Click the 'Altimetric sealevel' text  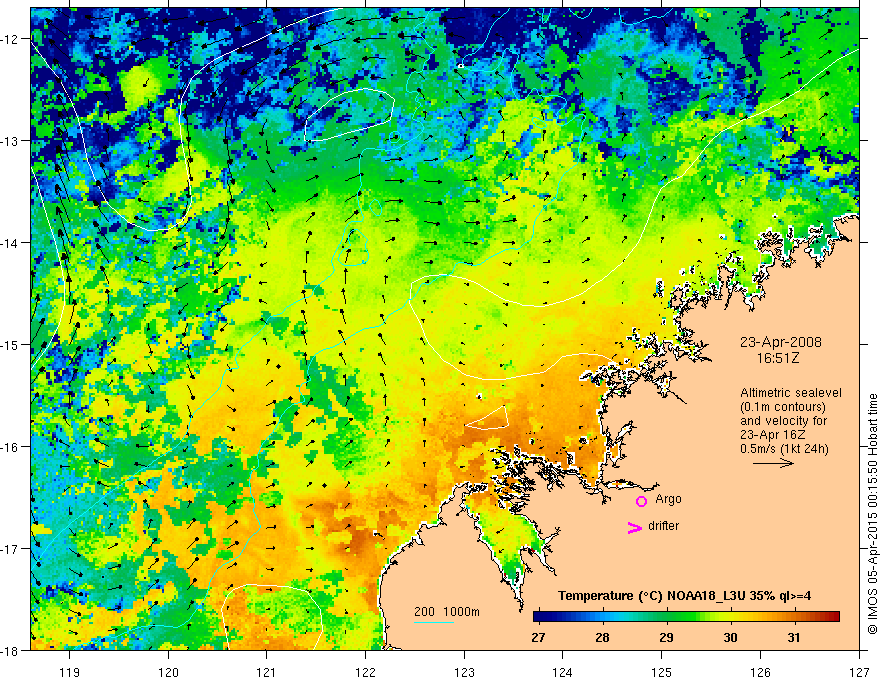coord(791,393)
